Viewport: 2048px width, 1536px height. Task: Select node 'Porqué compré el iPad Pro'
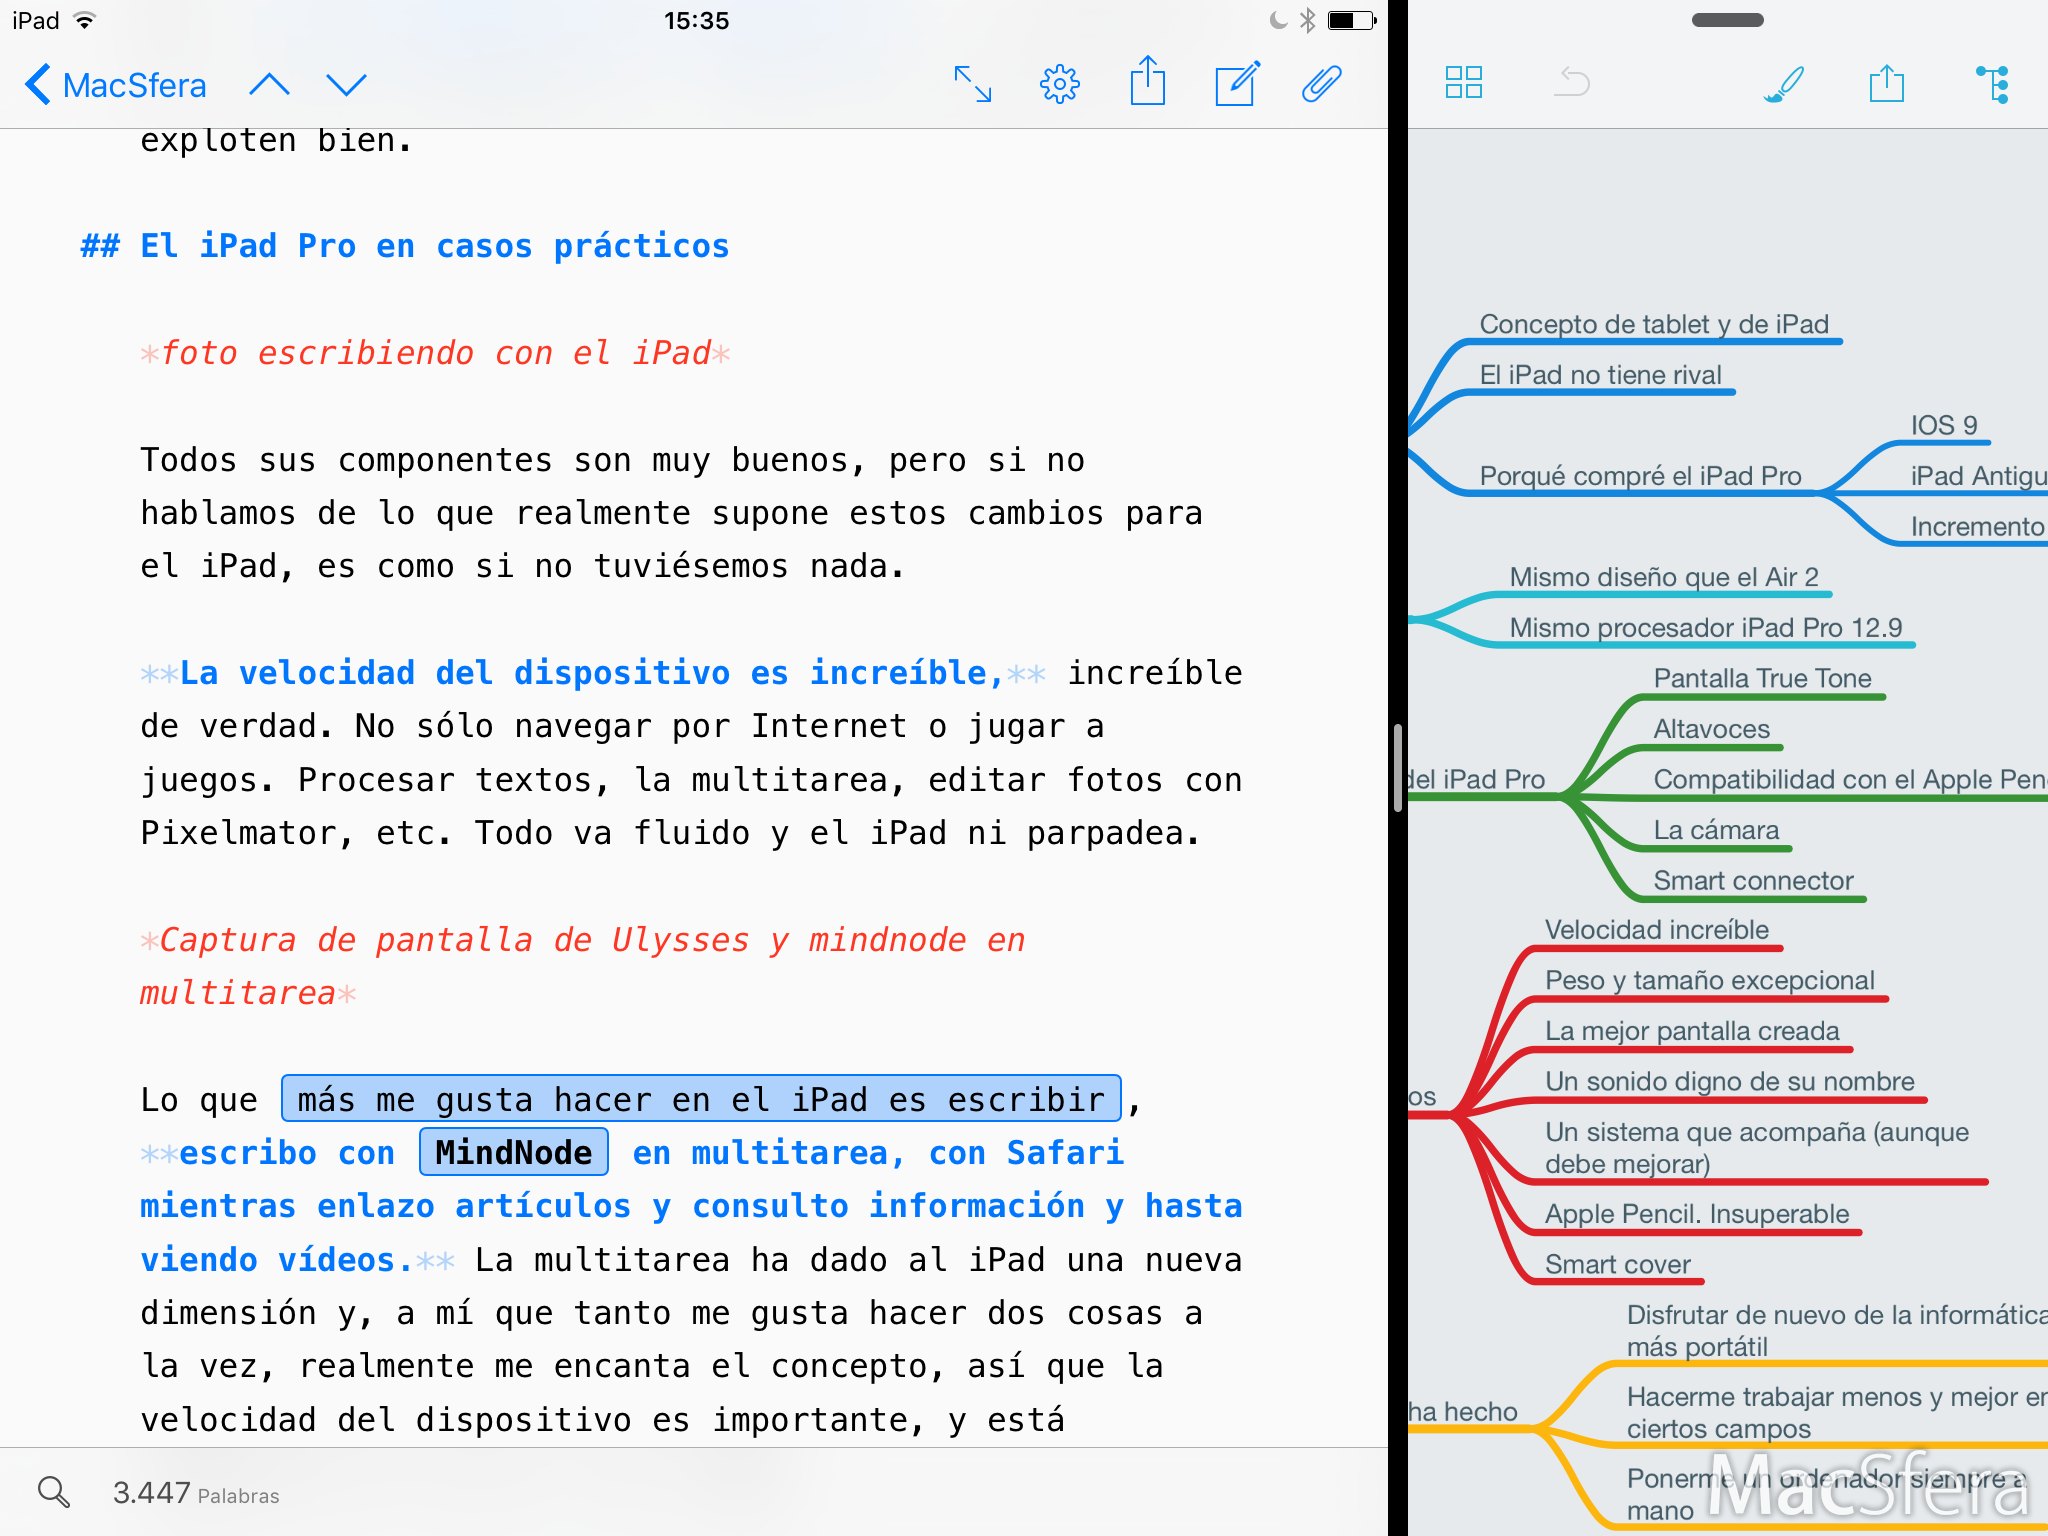coord(1640,476)
